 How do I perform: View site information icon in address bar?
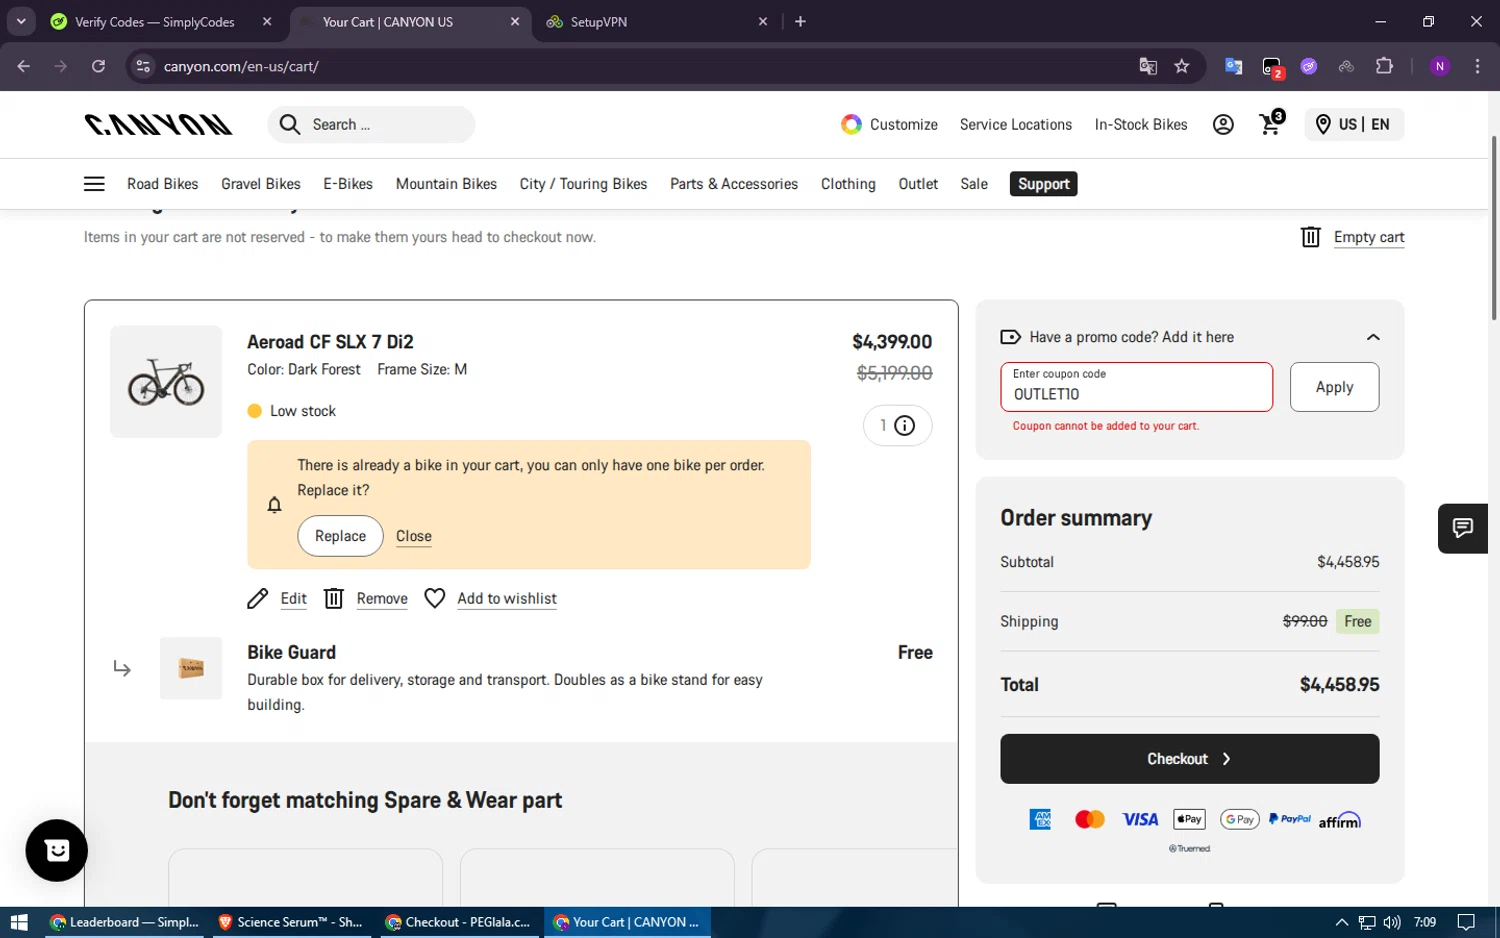pyautogui.click(x=143, y=66)
